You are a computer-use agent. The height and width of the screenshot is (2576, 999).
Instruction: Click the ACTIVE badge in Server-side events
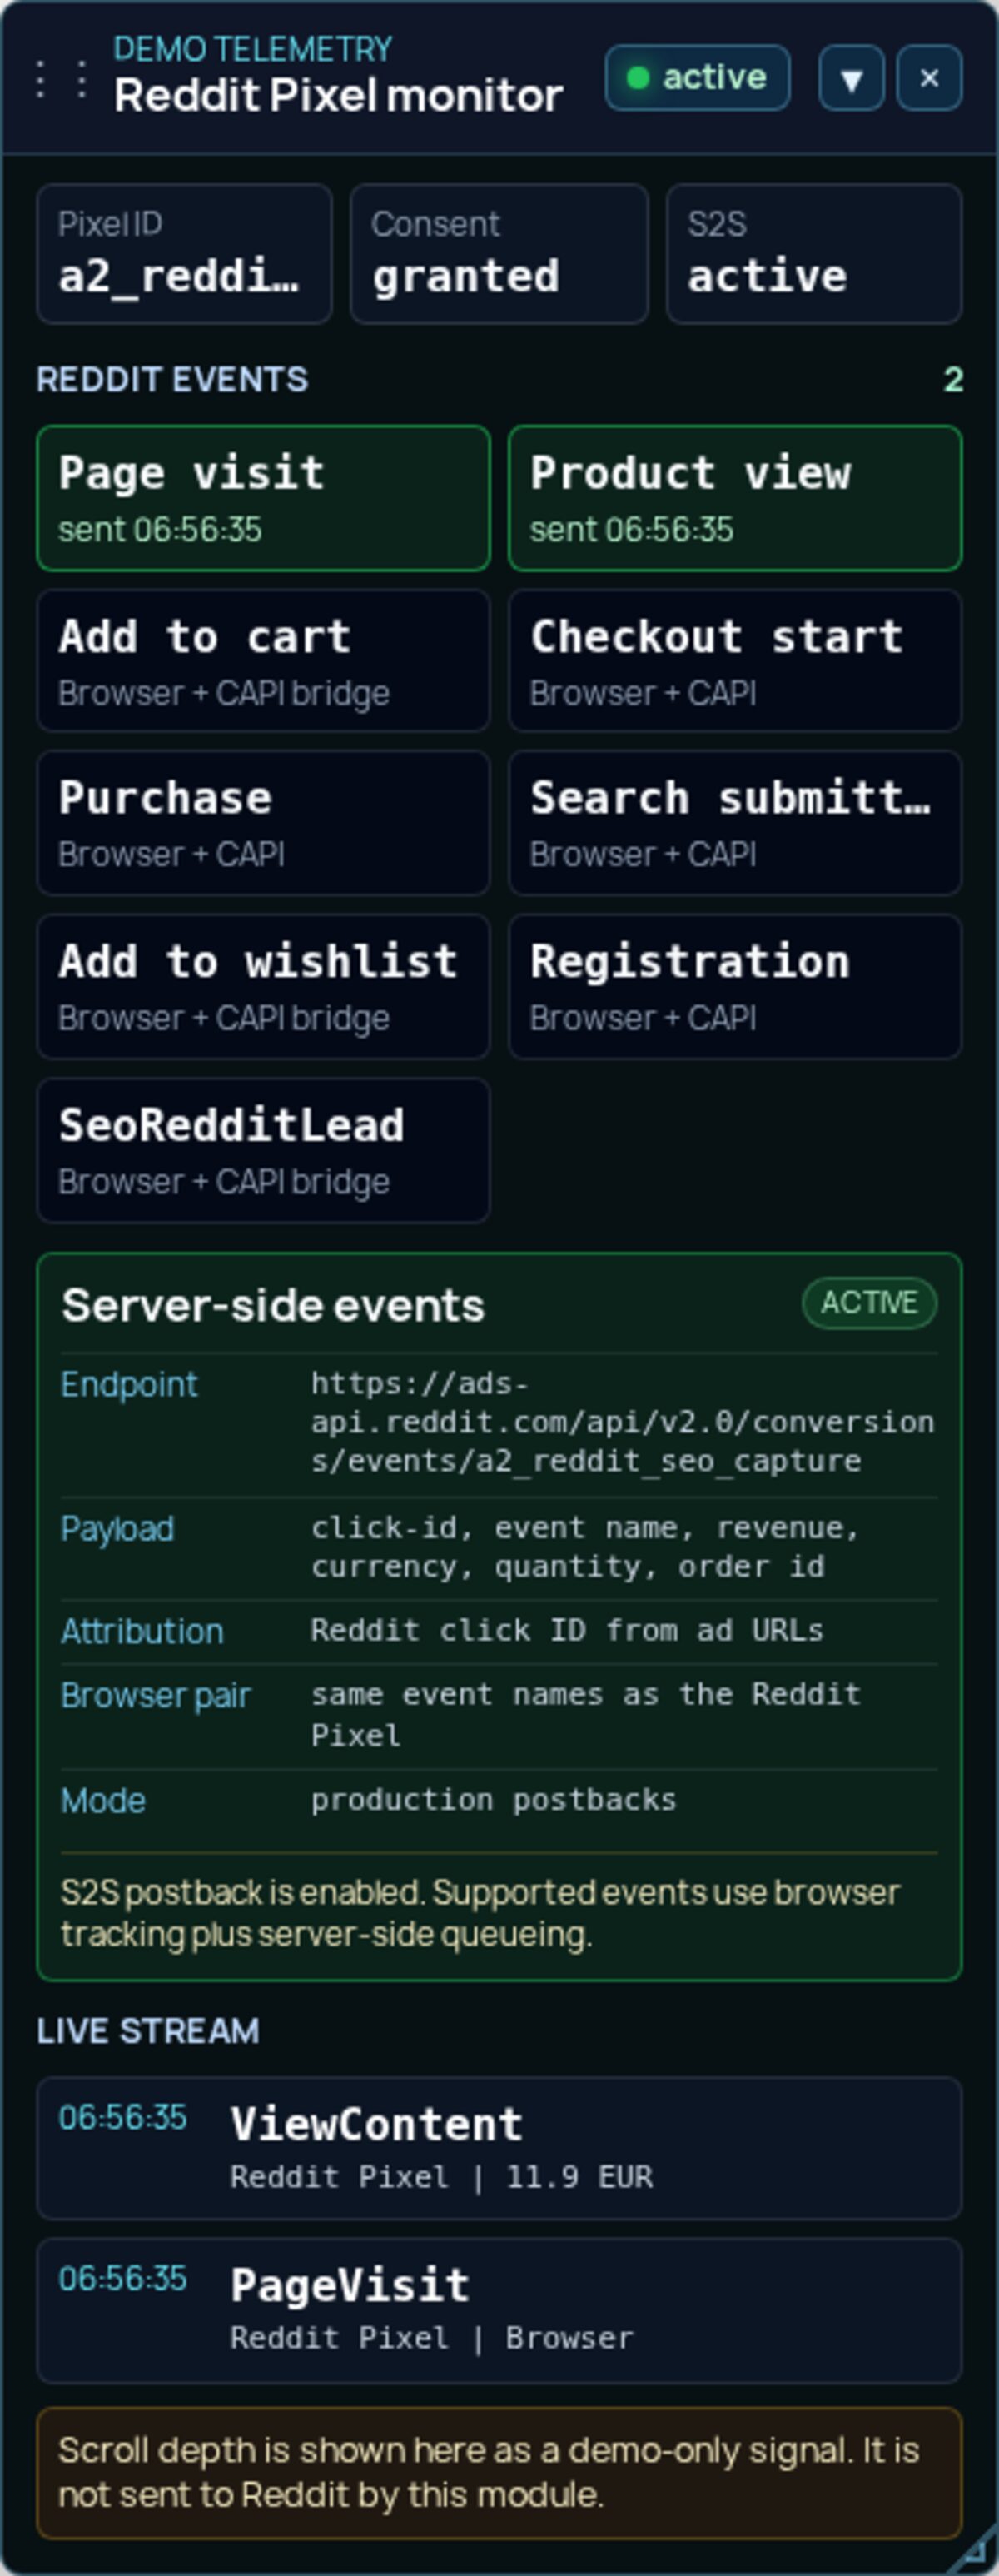click(x=869, y=1303)
